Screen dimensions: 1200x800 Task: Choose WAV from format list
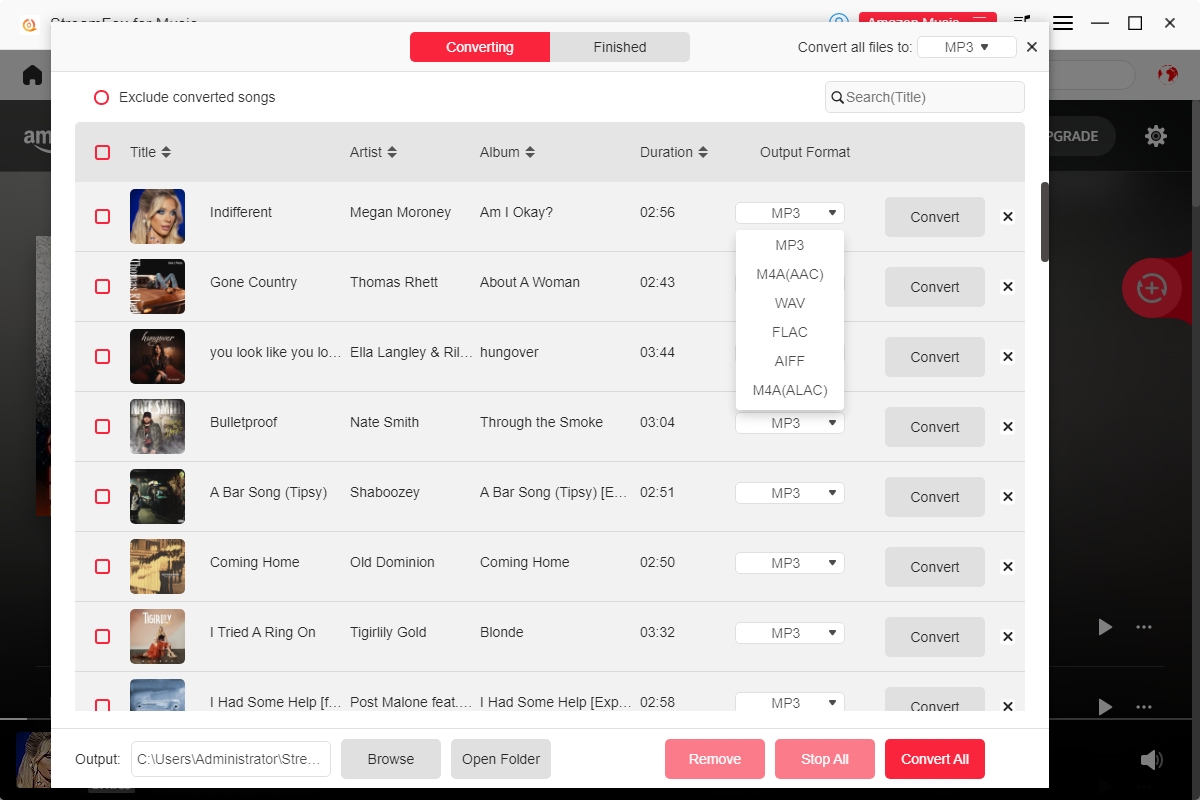(x=790, y=303)
